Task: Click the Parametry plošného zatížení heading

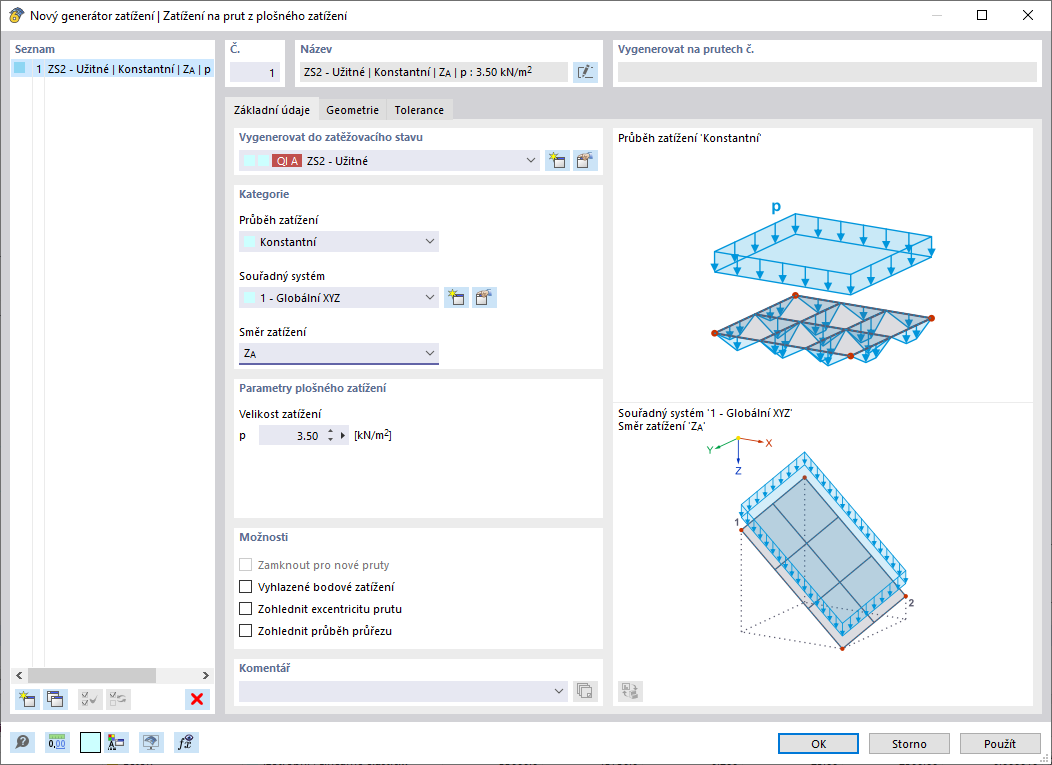Action: 313,388
